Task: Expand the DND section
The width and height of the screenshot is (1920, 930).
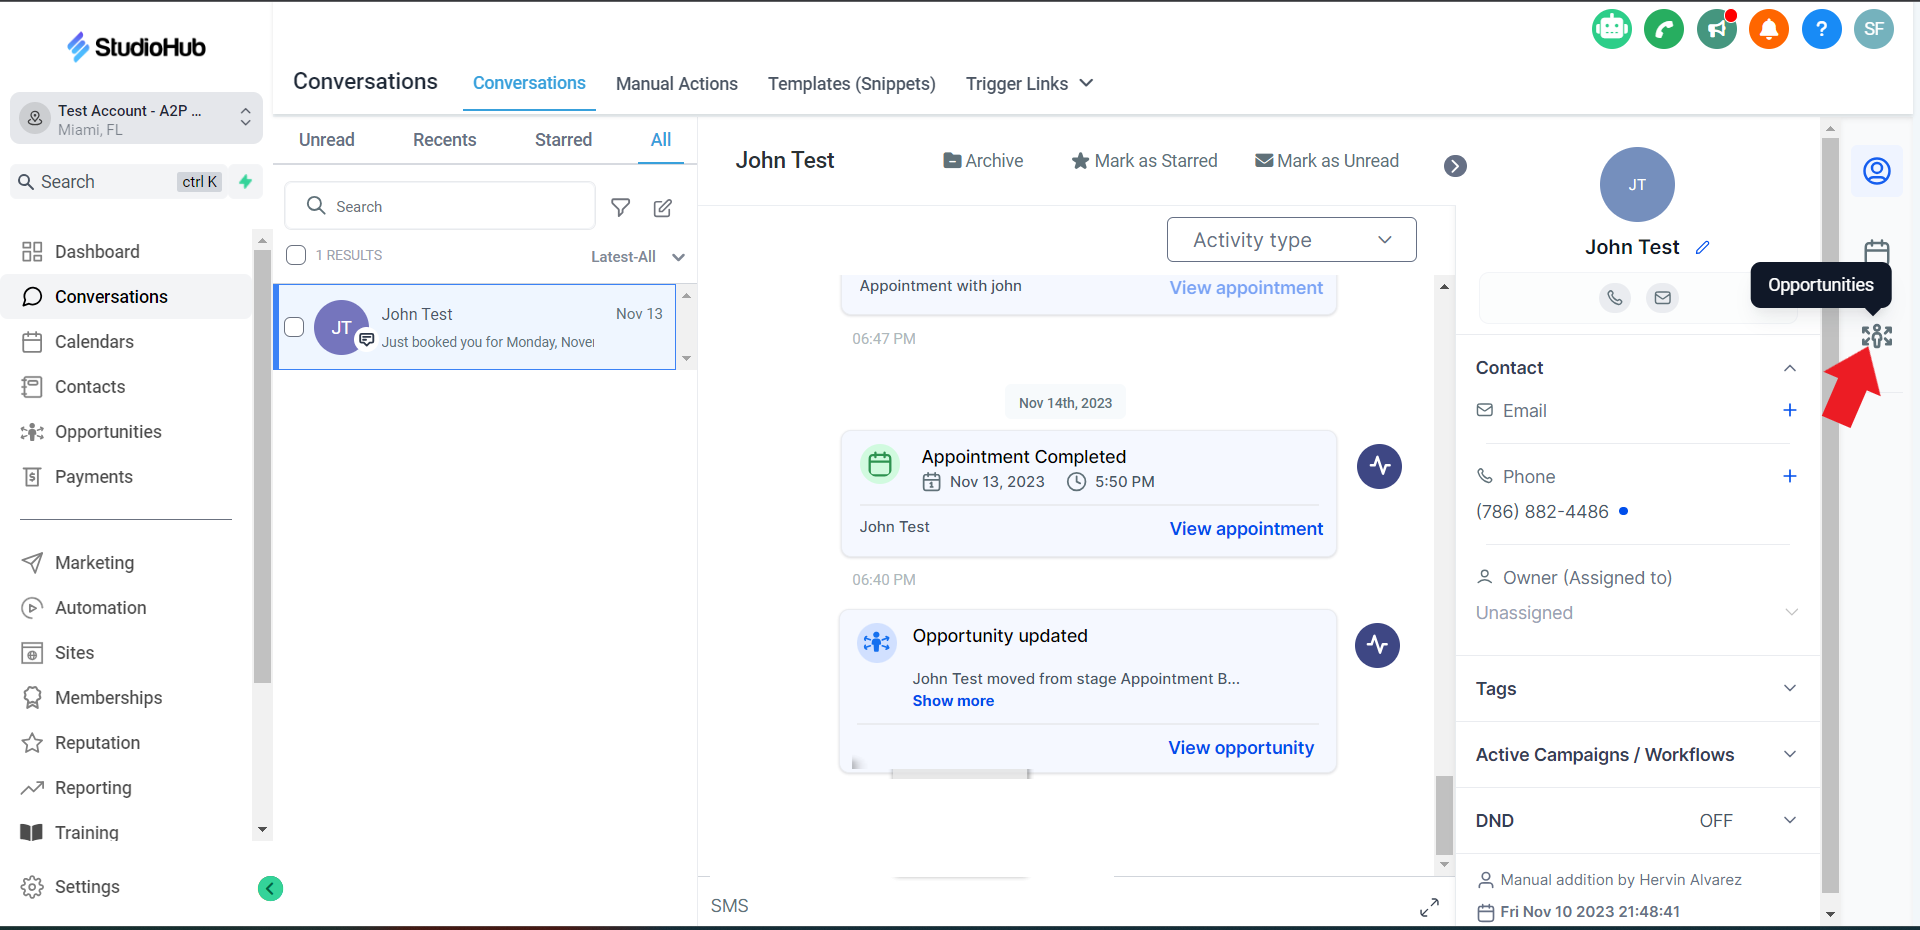Action: (1790, 820)
